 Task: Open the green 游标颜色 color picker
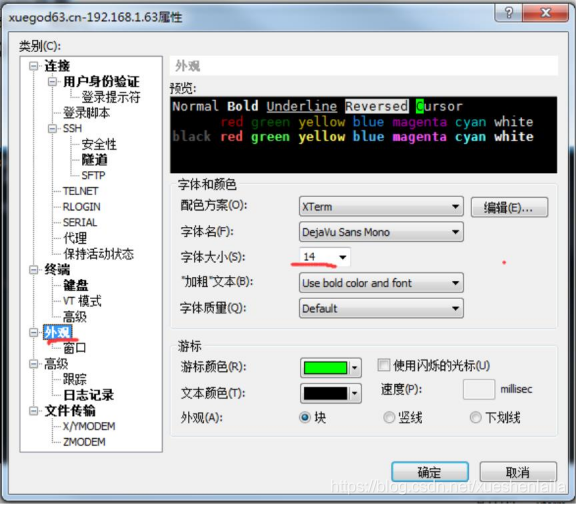coord(331,368)
